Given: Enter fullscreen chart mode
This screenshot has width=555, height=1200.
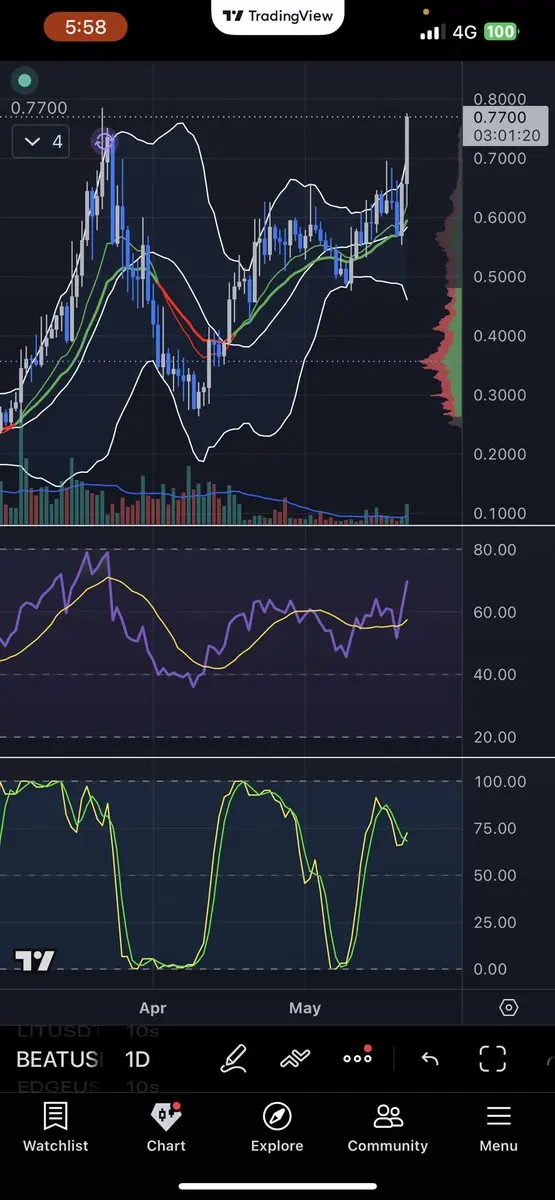Looking at the screenshot, I should pos(492,1058).
